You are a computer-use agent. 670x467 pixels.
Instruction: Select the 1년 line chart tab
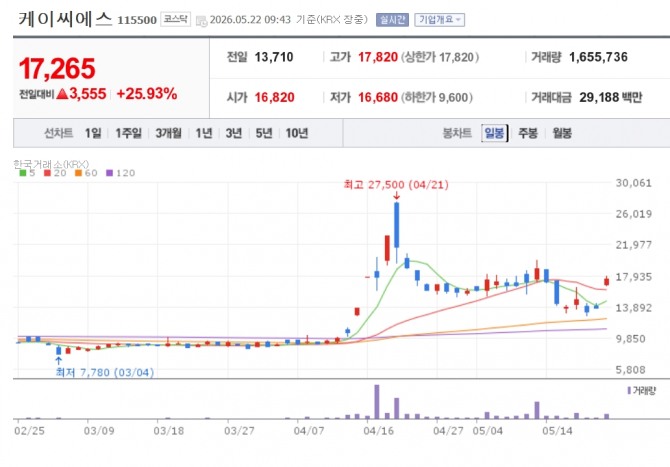tap(204, 133)
